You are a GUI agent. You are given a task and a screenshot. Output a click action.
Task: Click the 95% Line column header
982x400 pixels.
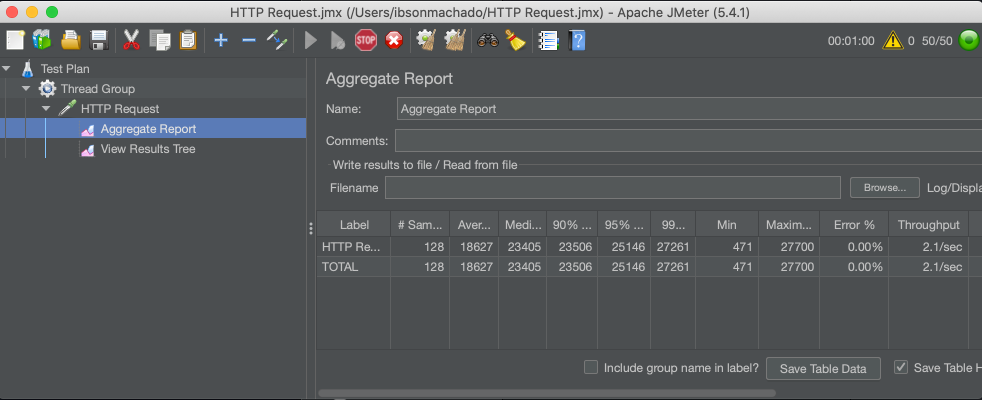pos(624,225)
